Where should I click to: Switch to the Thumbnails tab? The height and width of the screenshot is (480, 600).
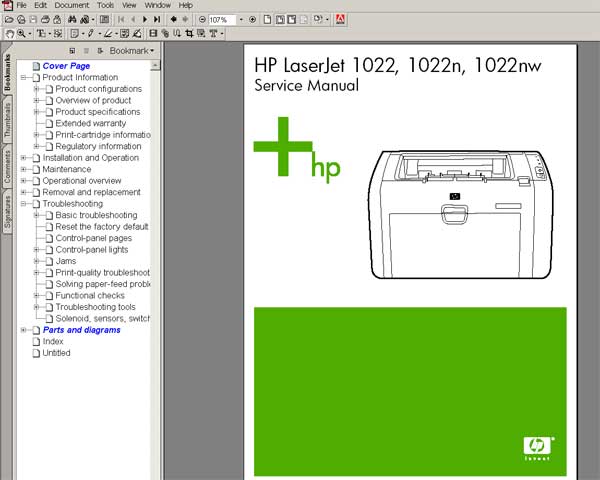click(7, 121)
